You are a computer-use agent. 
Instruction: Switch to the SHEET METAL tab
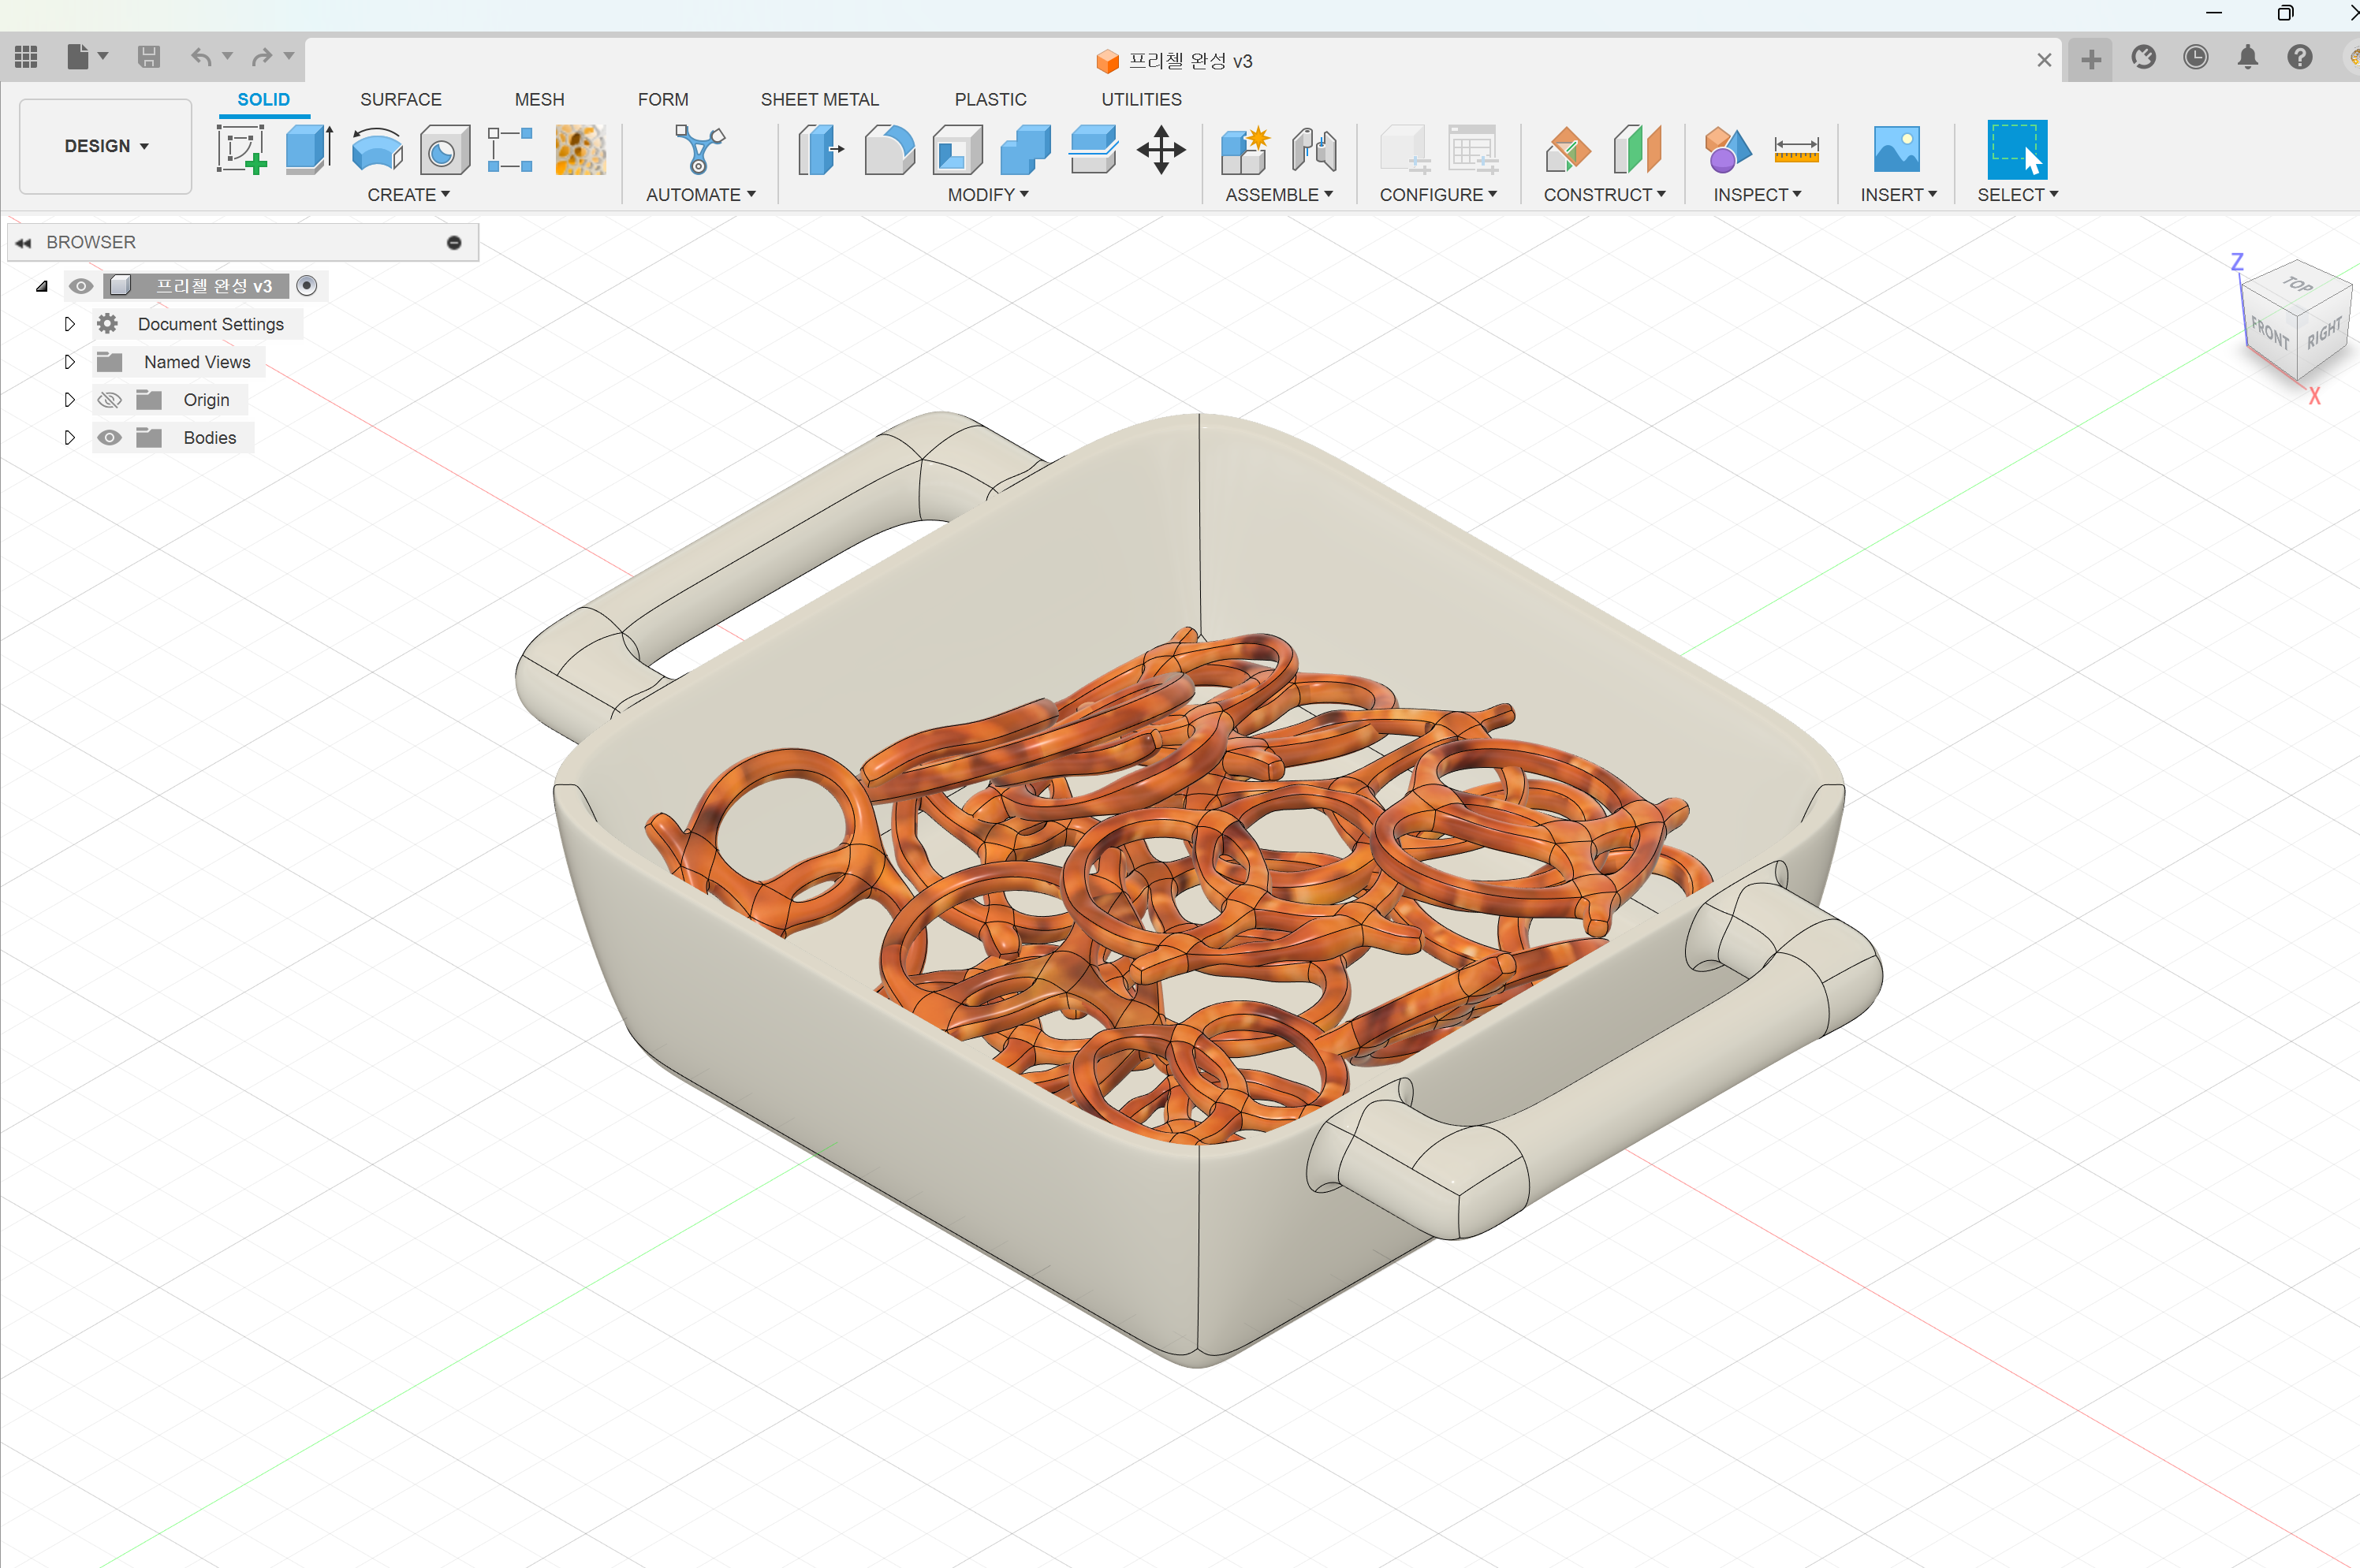pos(819,99)
